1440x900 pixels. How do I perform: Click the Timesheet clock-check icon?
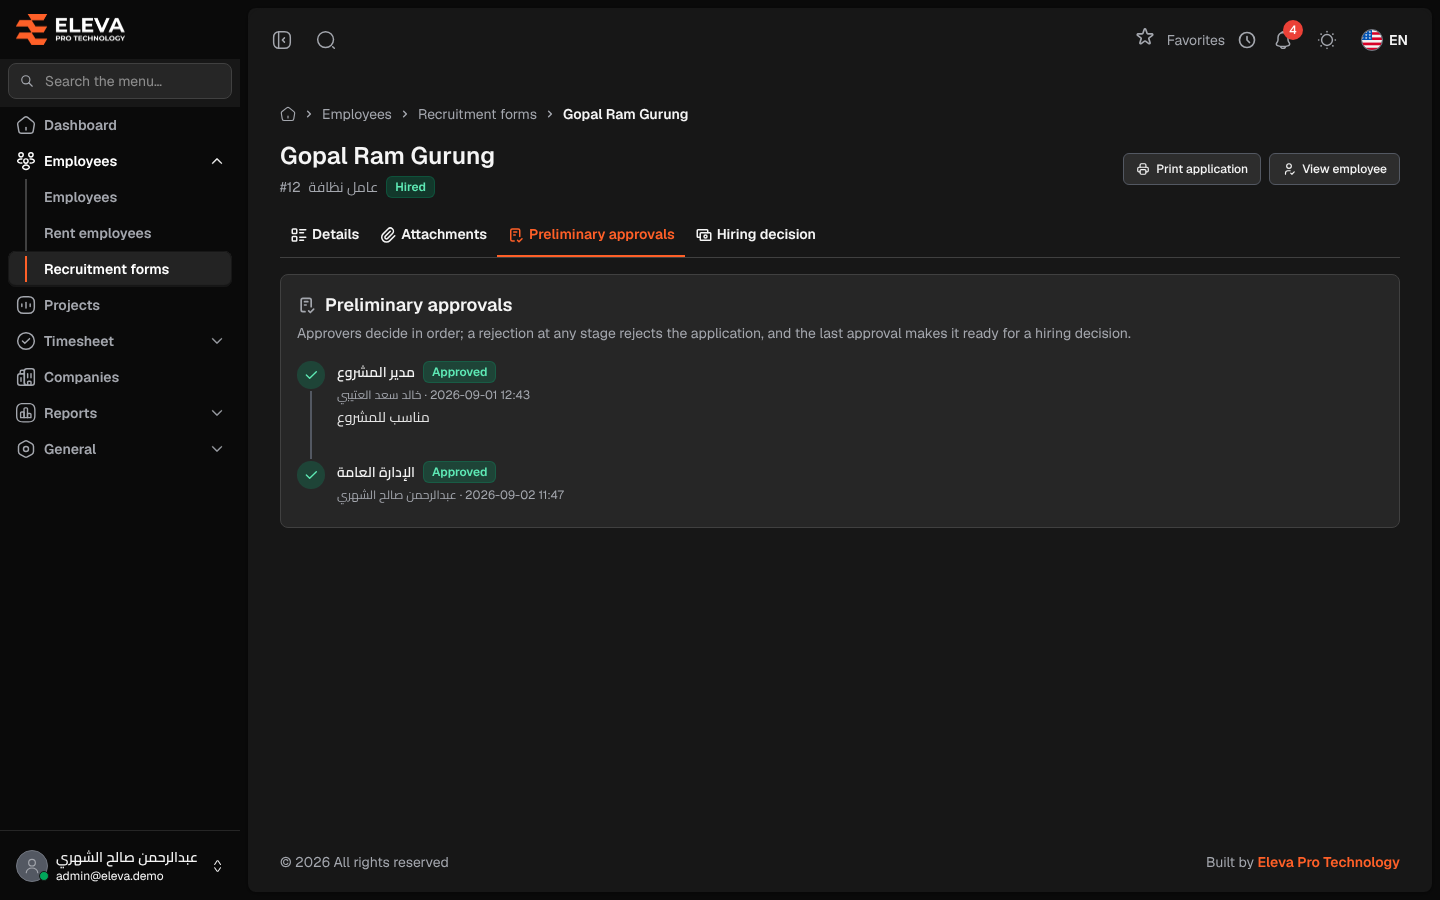(x=26, y=341)
